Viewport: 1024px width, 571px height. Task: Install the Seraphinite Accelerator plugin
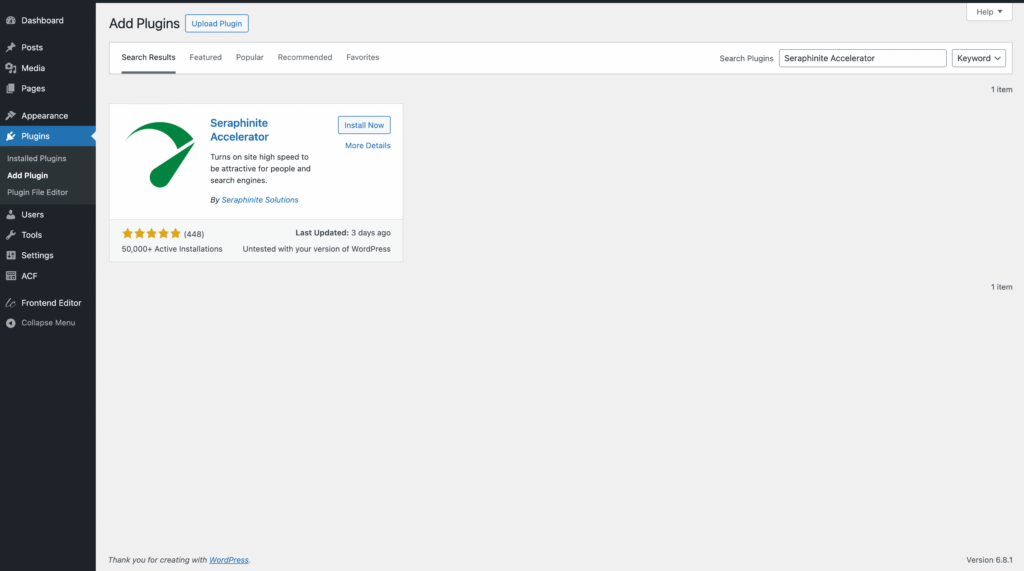[x=364, y=125]
